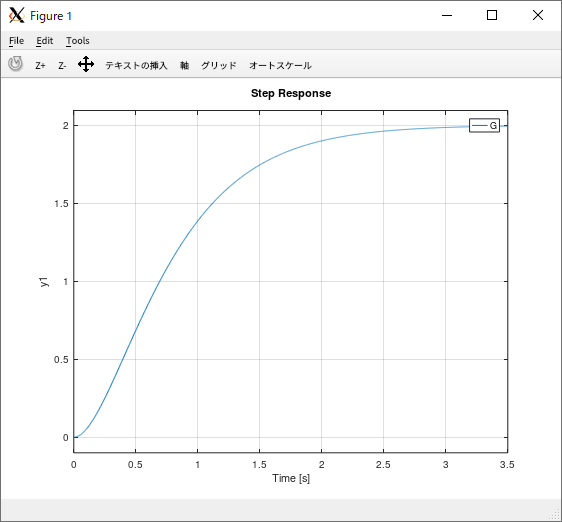
Task: Click the Octave figure icon in title bar
Action: pos(17,15)
